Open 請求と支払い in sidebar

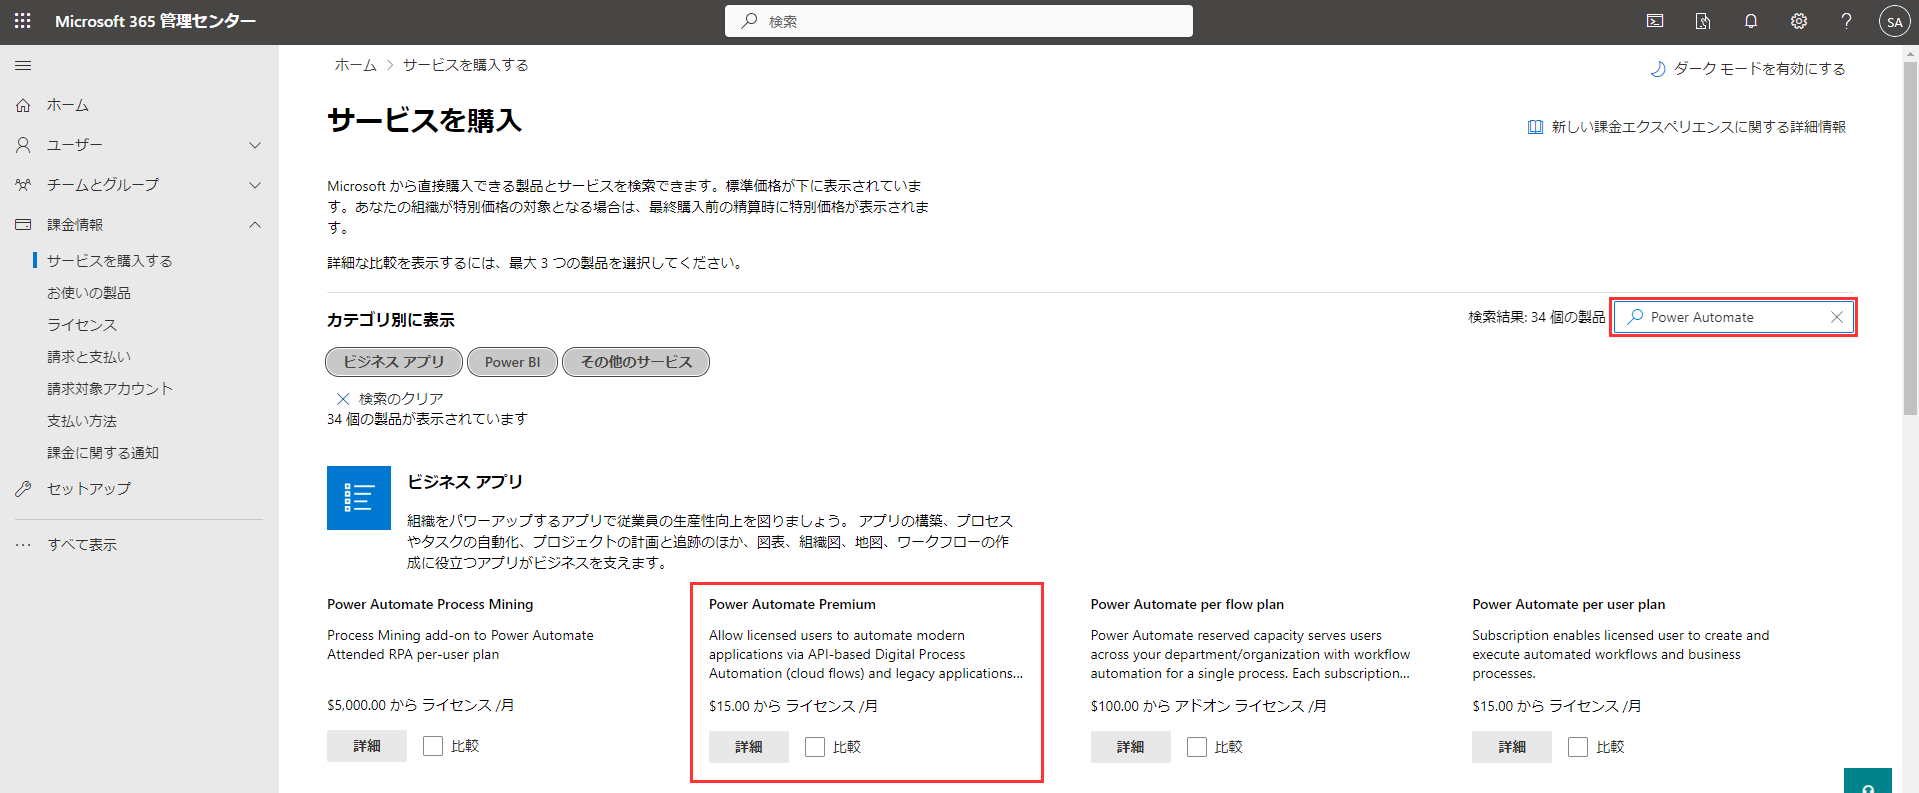pyautogui.click(x=89, y=357)
